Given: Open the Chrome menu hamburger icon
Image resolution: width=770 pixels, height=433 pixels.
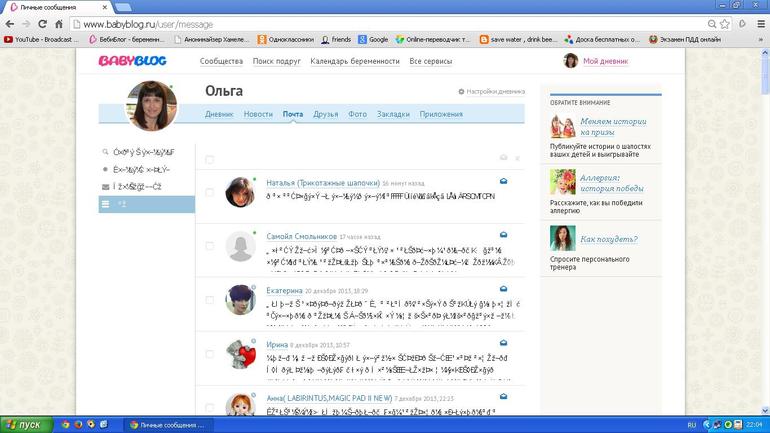Looking at the screenshot, I should coord(761,24).
